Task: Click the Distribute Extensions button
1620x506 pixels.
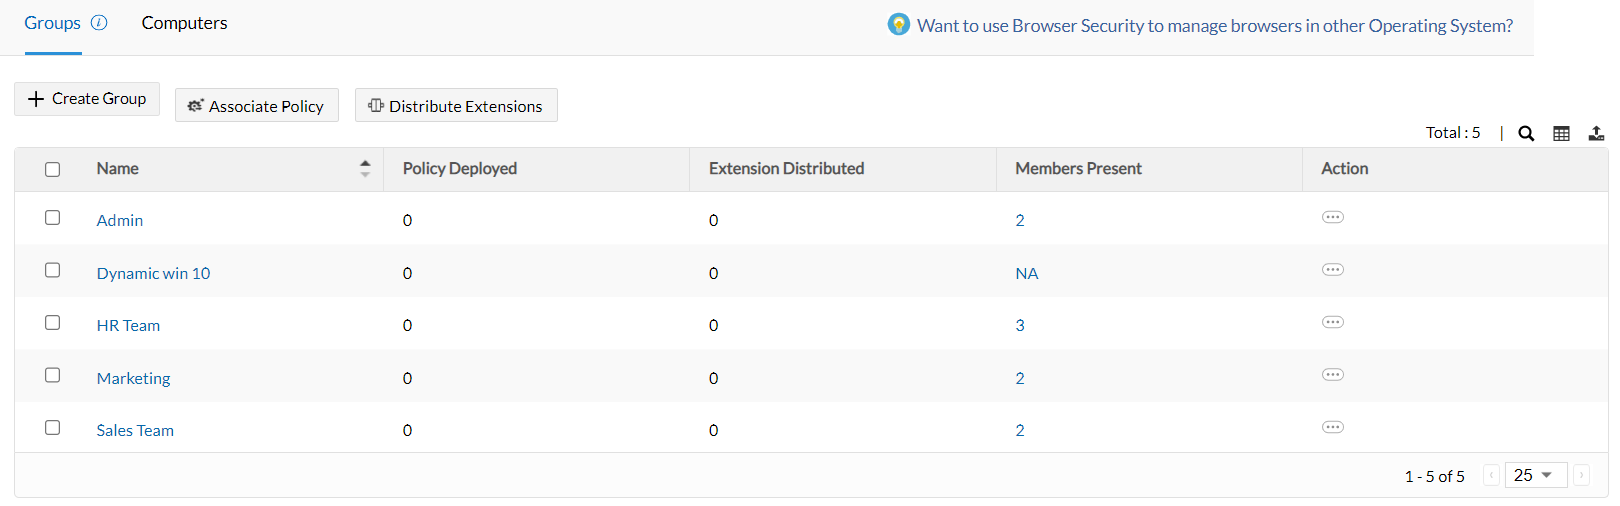Action: [456, 106]
